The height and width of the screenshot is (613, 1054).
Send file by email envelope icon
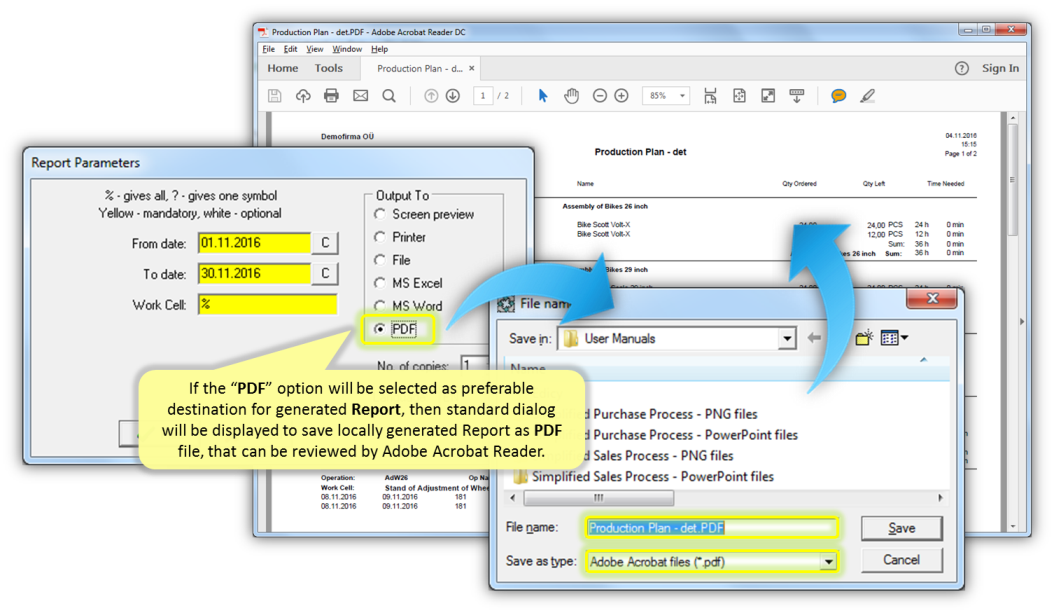click(360, 95)
